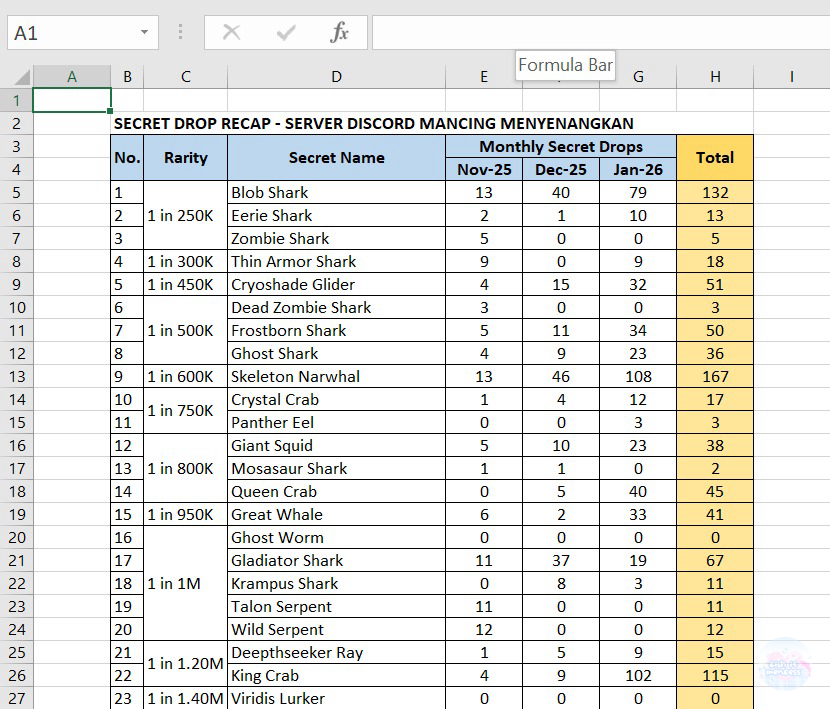This screenshot has height=709, width=830.
Task: Click the Enter checkmark formula icon
Action: click(x=286, y=33)
